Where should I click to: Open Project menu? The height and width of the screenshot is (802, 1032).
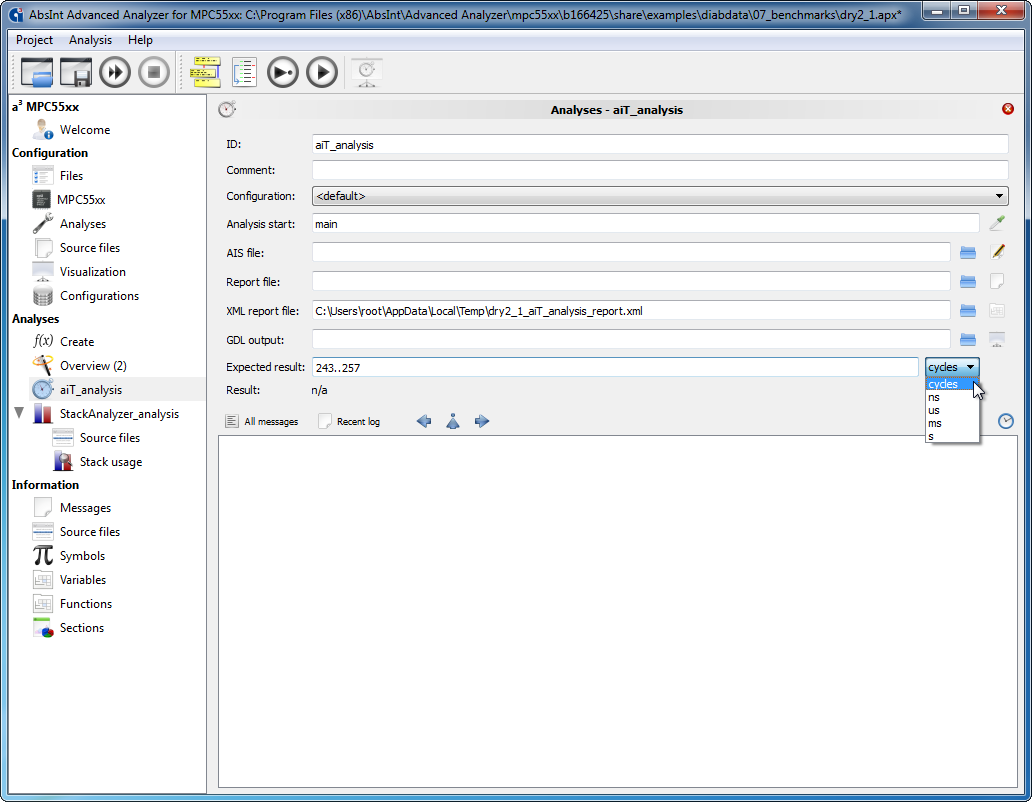coord(34,40)
